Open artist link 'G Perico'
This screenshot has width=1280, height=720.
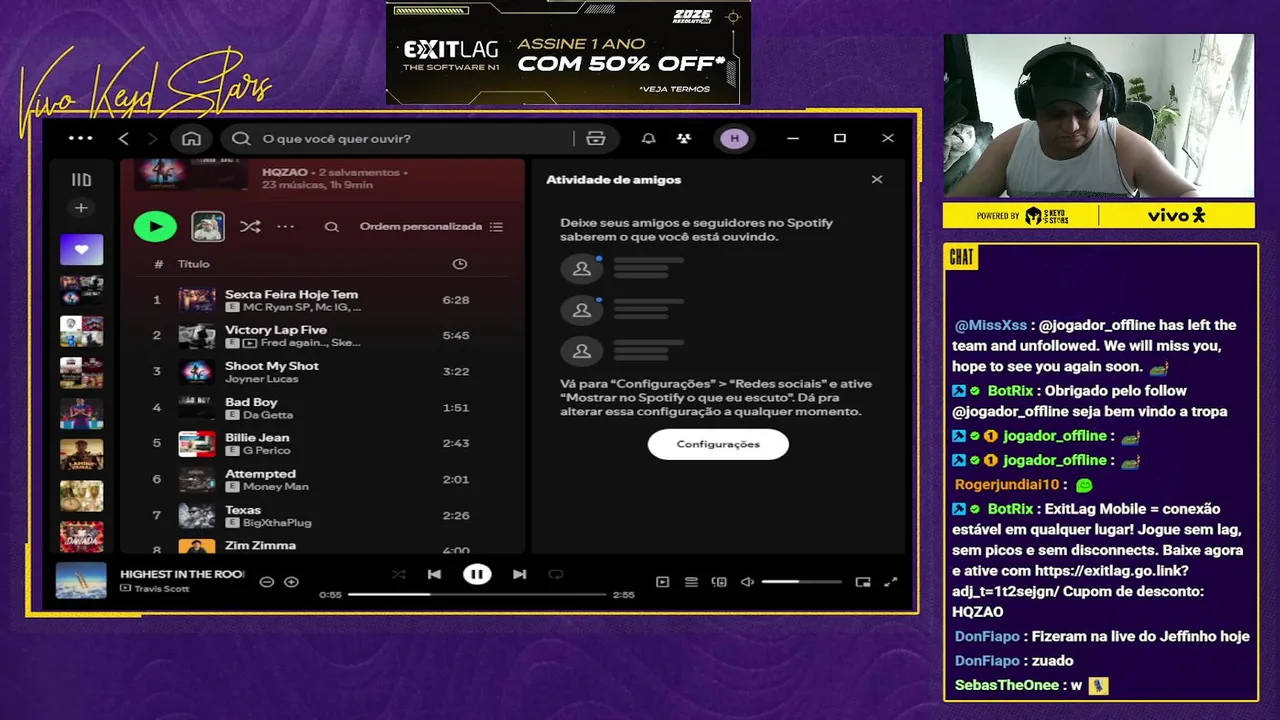[x=266, y=451]
